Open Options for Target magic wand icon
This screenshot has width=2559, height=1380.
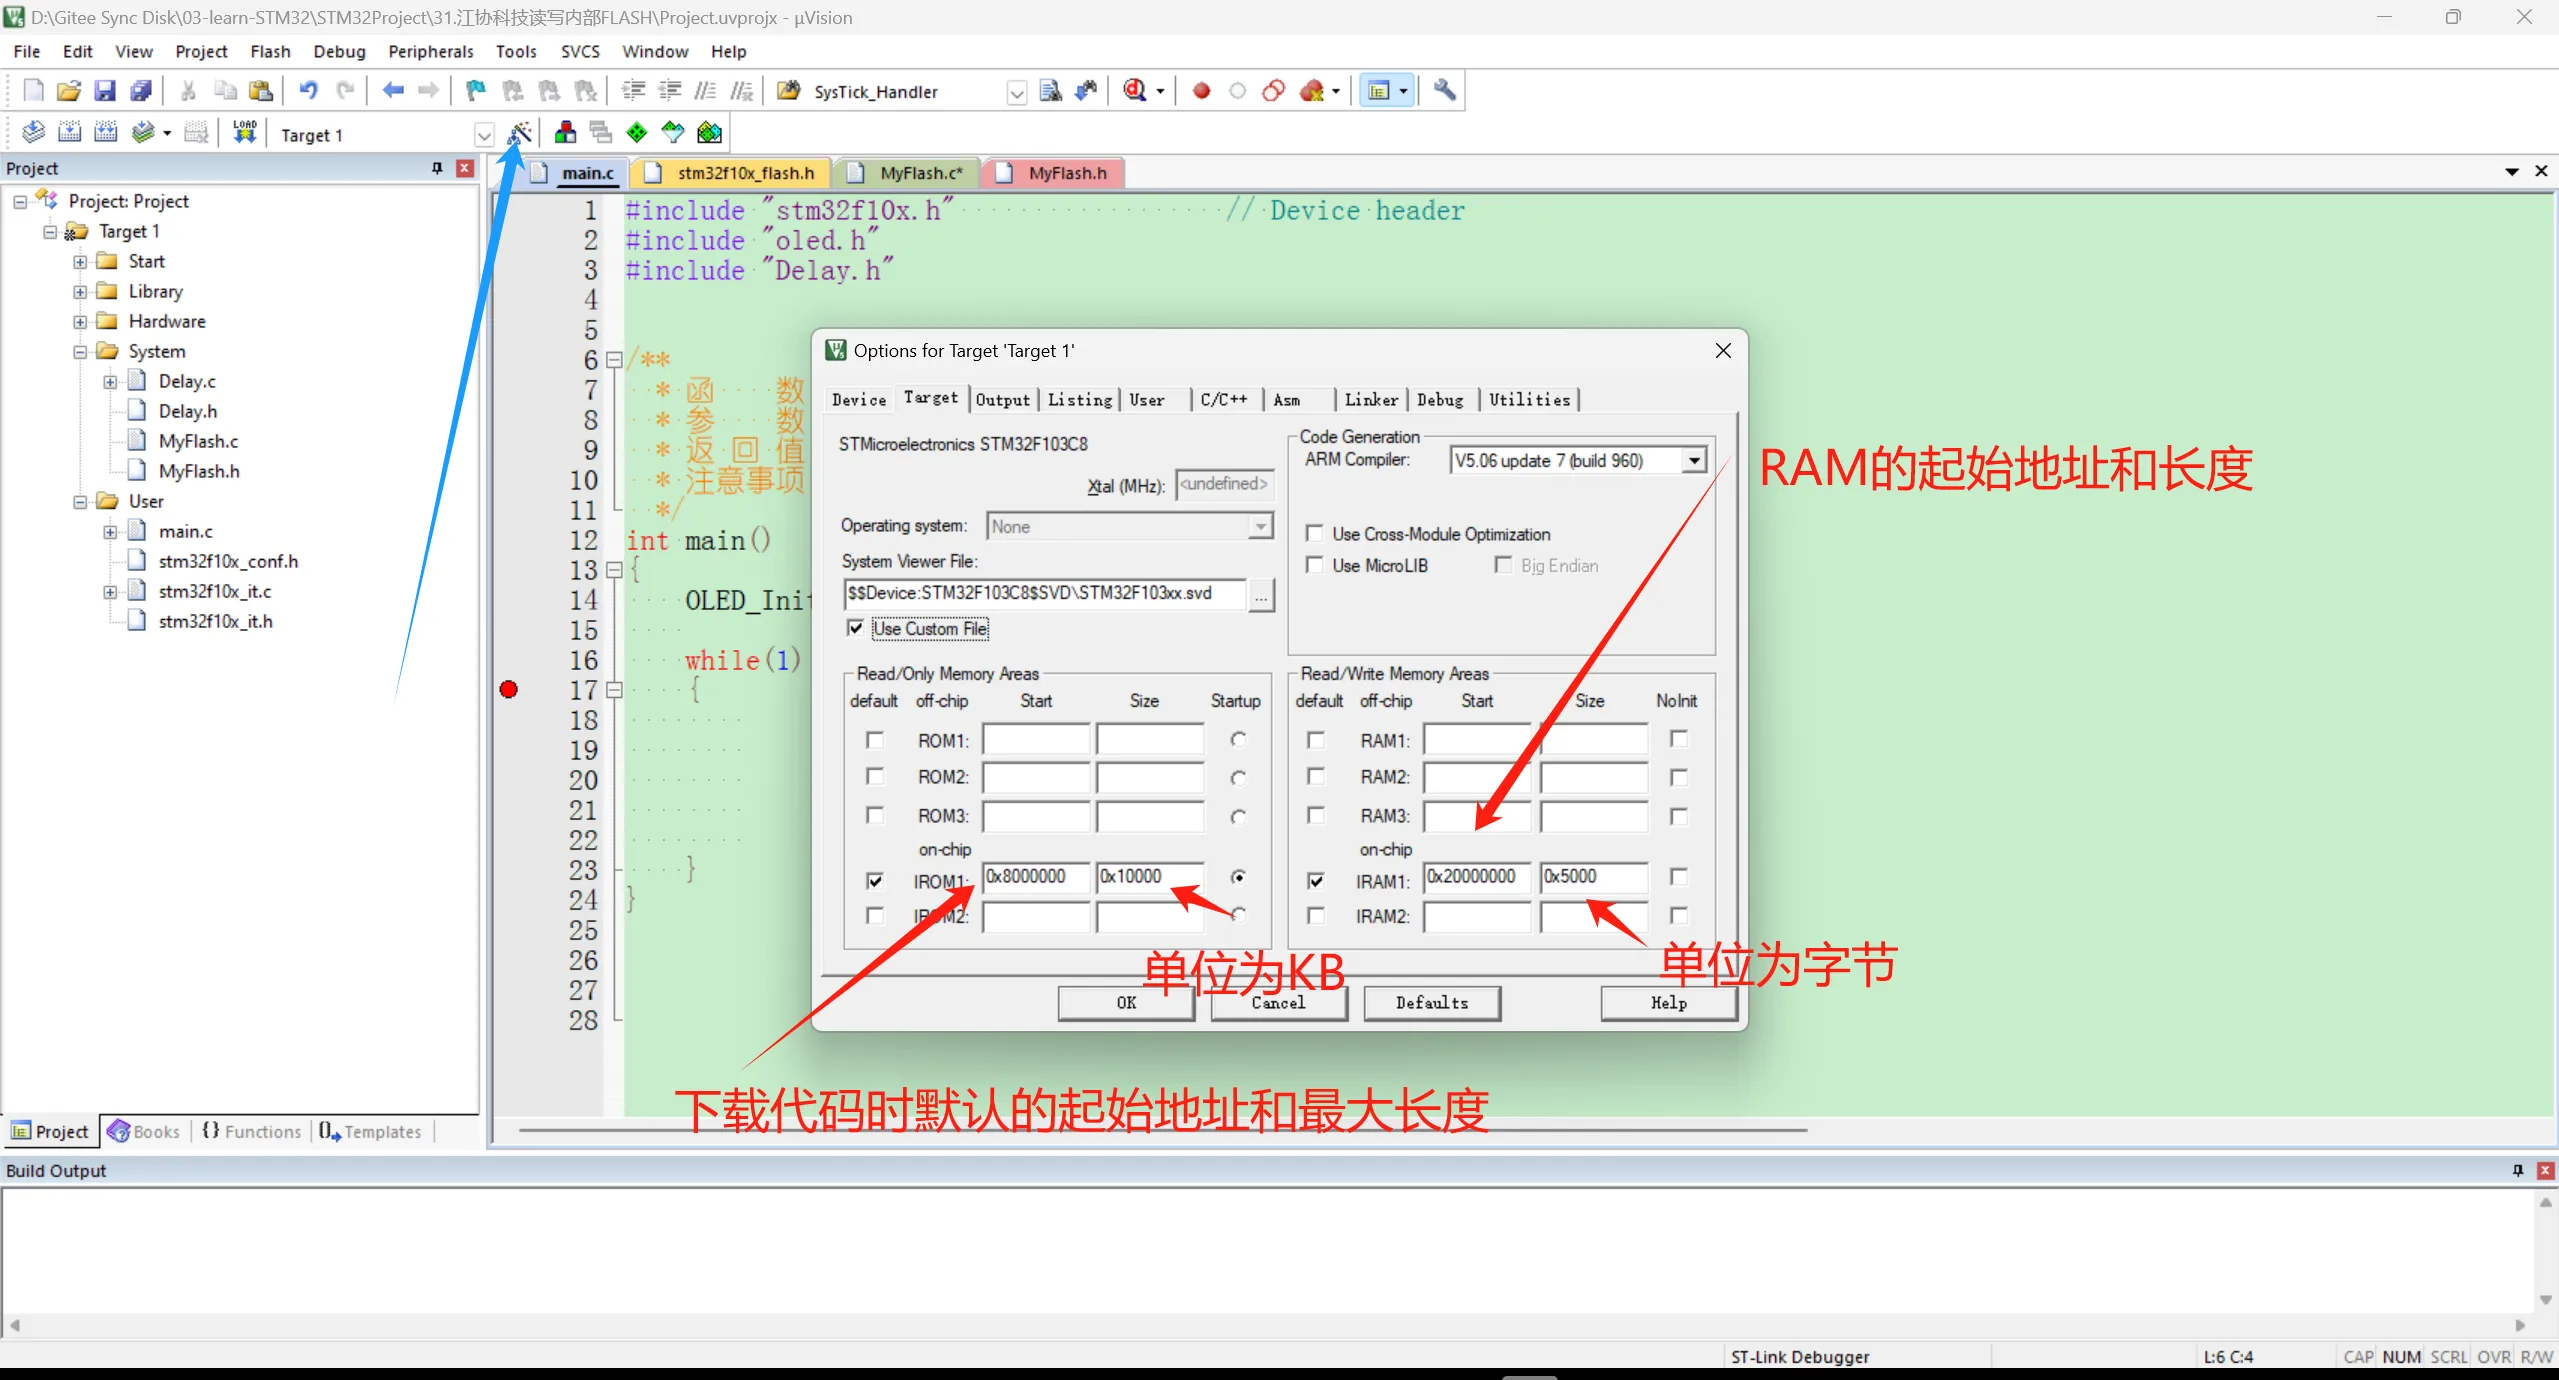coord(520,132)
